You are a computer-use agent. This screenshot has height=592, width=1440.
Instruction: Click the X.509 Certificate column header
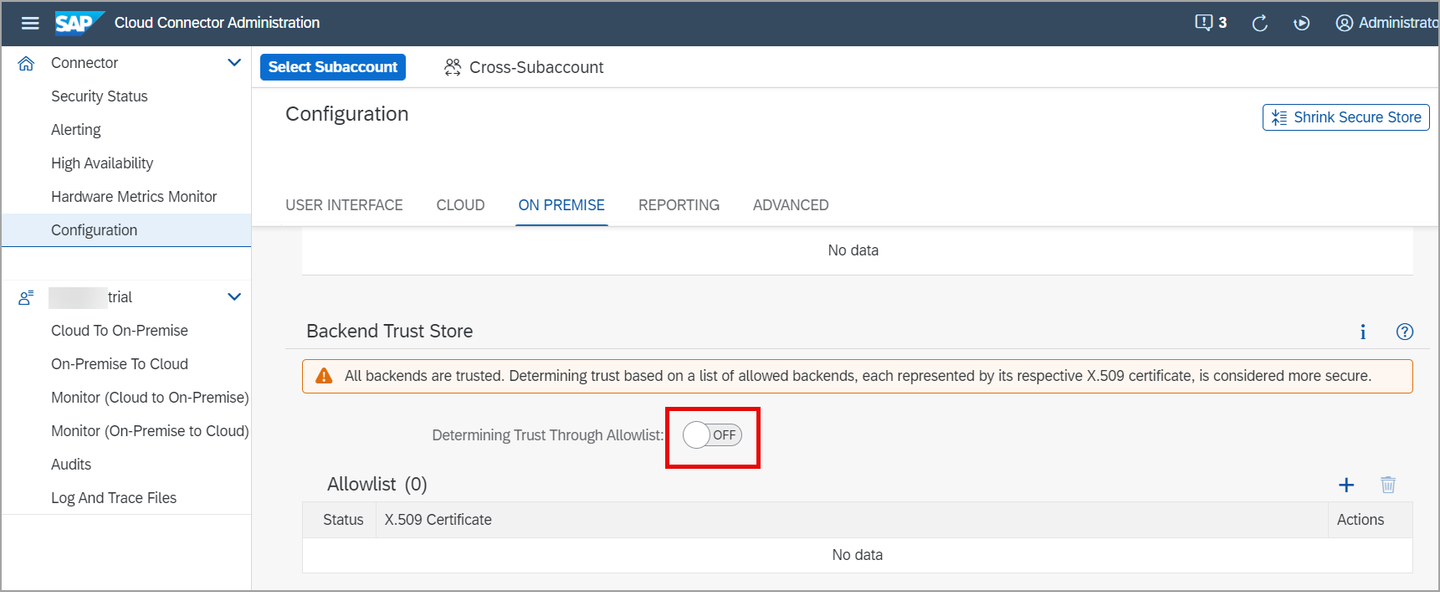[438, 520]
